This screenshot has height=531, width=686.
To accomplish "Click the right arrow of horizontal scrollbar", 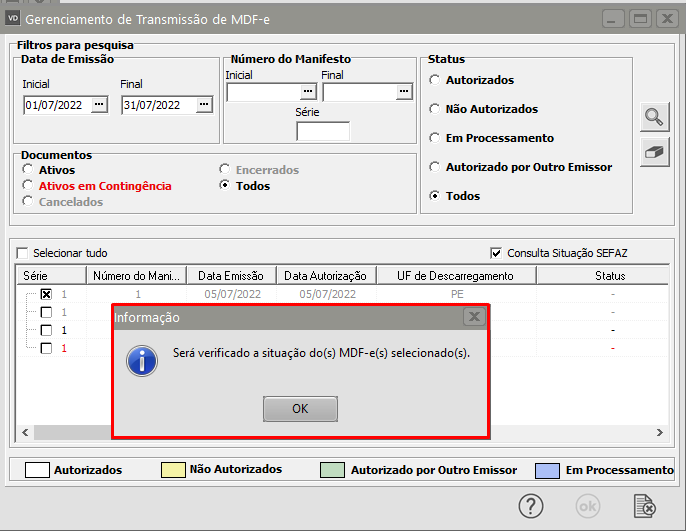I will point(660,433).
